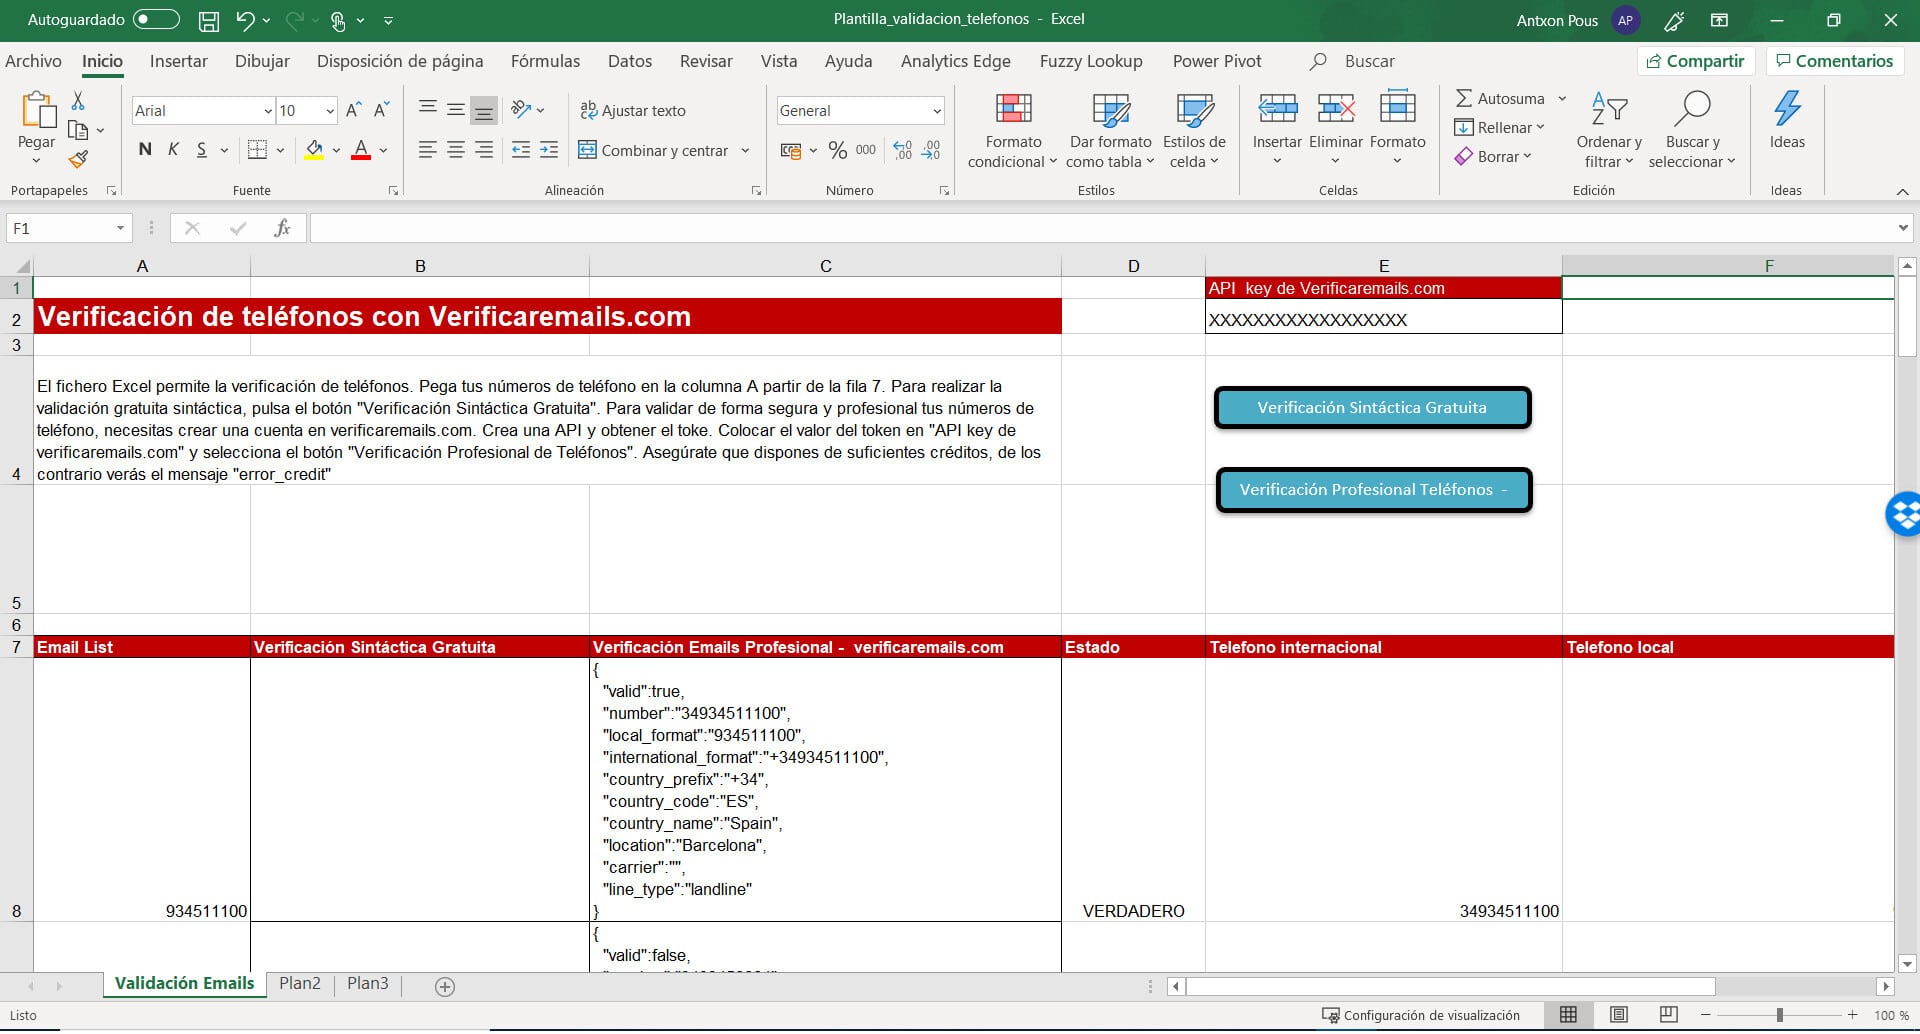Viewport: 1920px width, 1034px height.
Task: Click the decrease indent icon
Action: point(521,151)
